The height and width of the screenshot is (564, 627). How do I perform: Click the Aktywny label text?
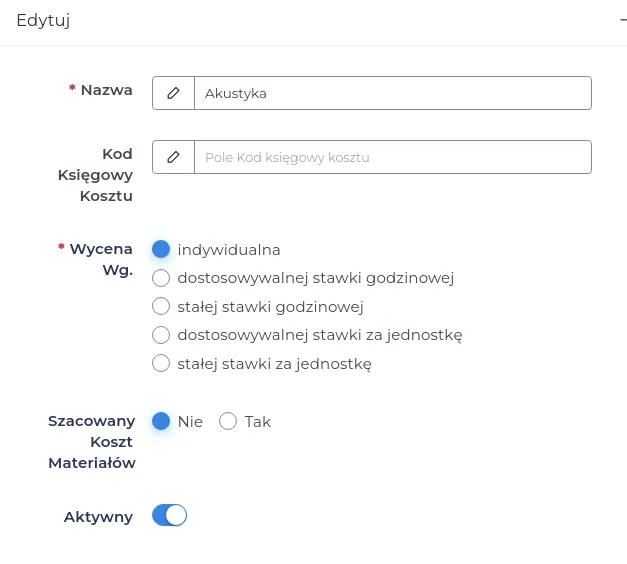98,517
